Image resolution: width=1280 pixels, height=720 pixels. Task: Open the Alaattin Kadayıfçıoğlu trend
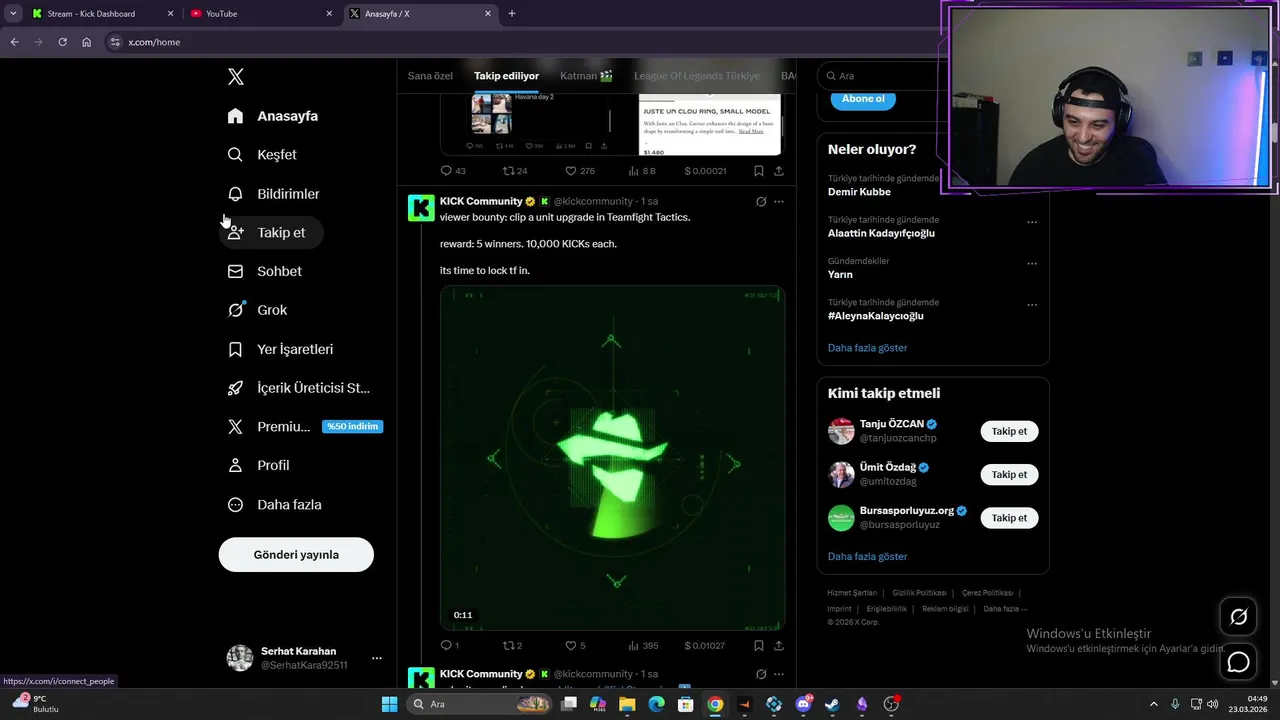point(881,233)
